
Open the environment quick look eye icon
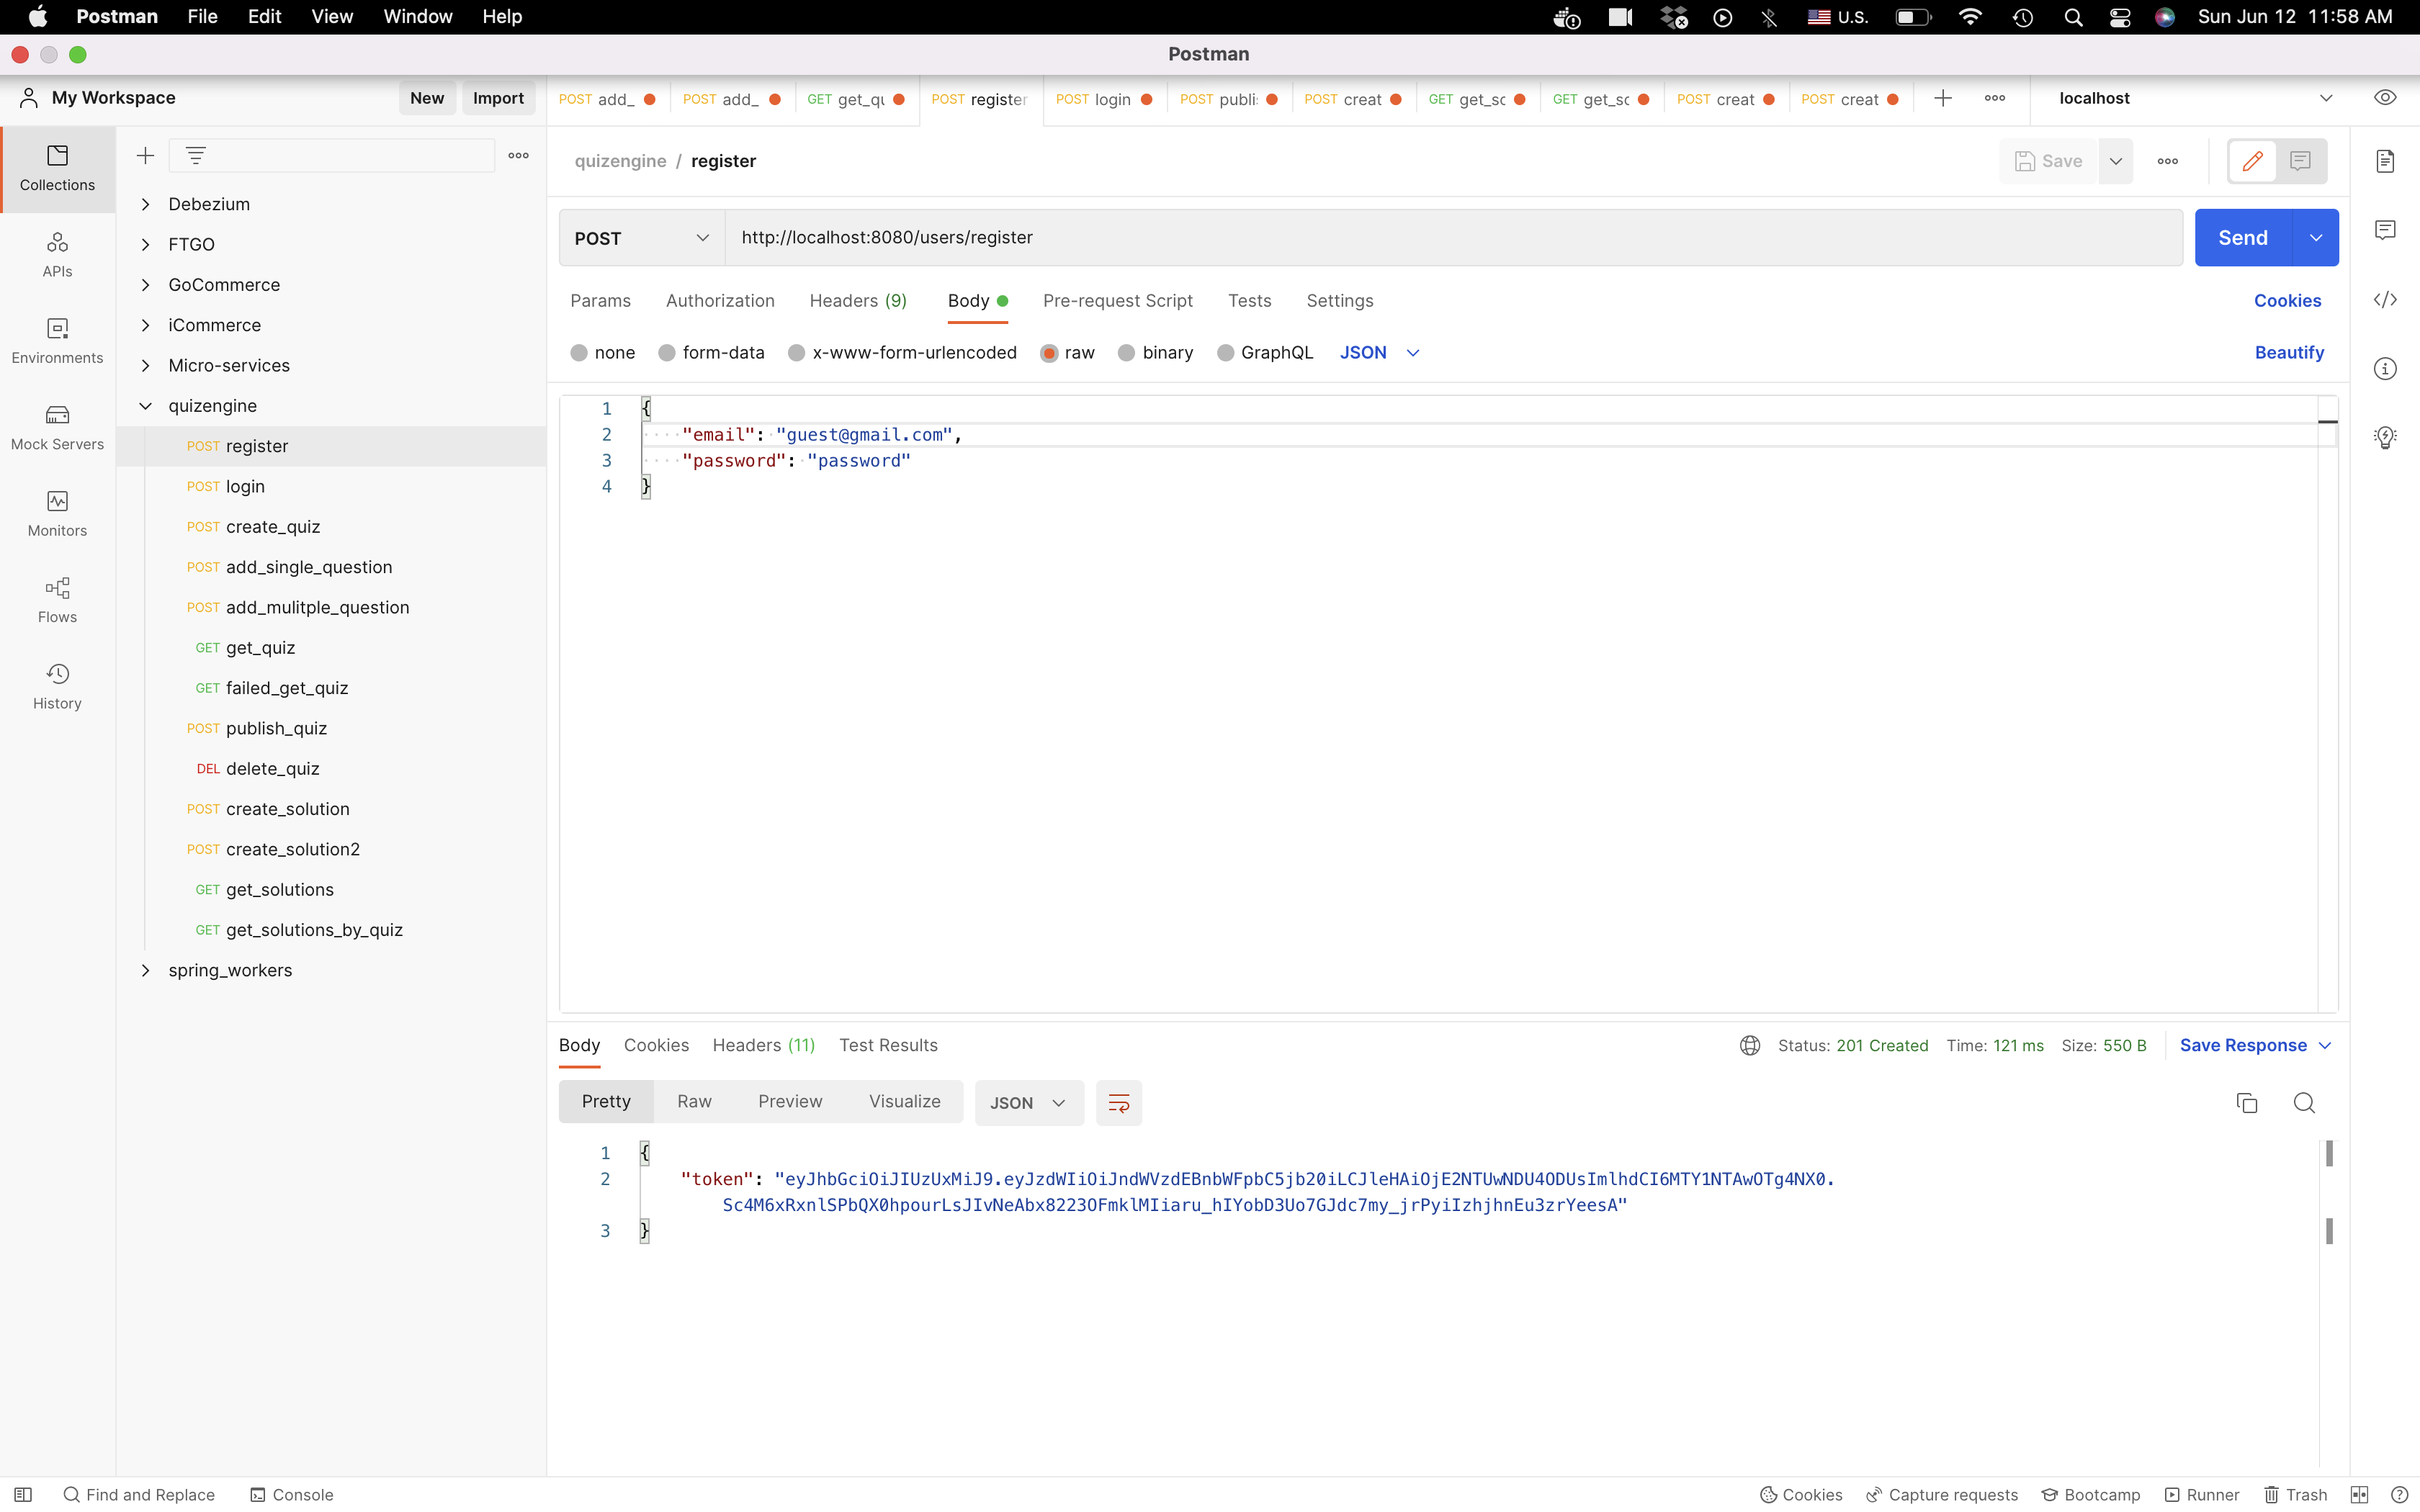coord(2385,98)
